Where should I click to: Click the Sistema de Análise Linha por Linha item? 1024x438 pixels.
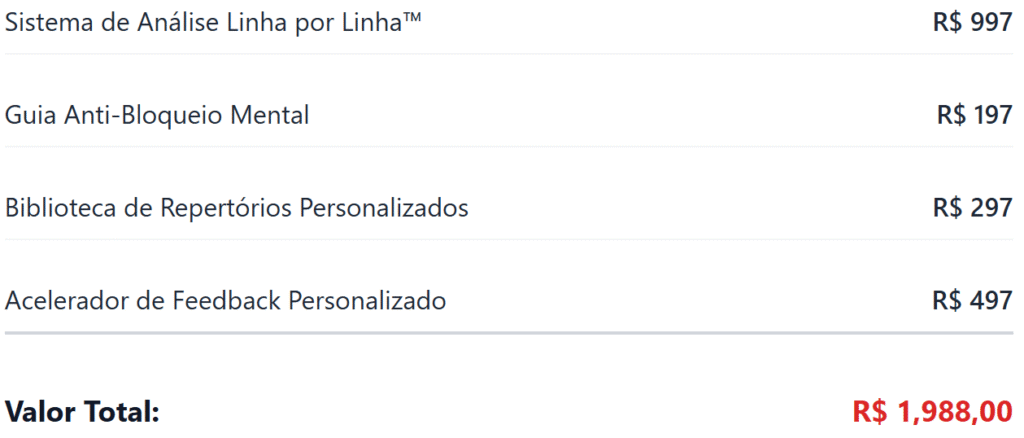tap(212, 23)
